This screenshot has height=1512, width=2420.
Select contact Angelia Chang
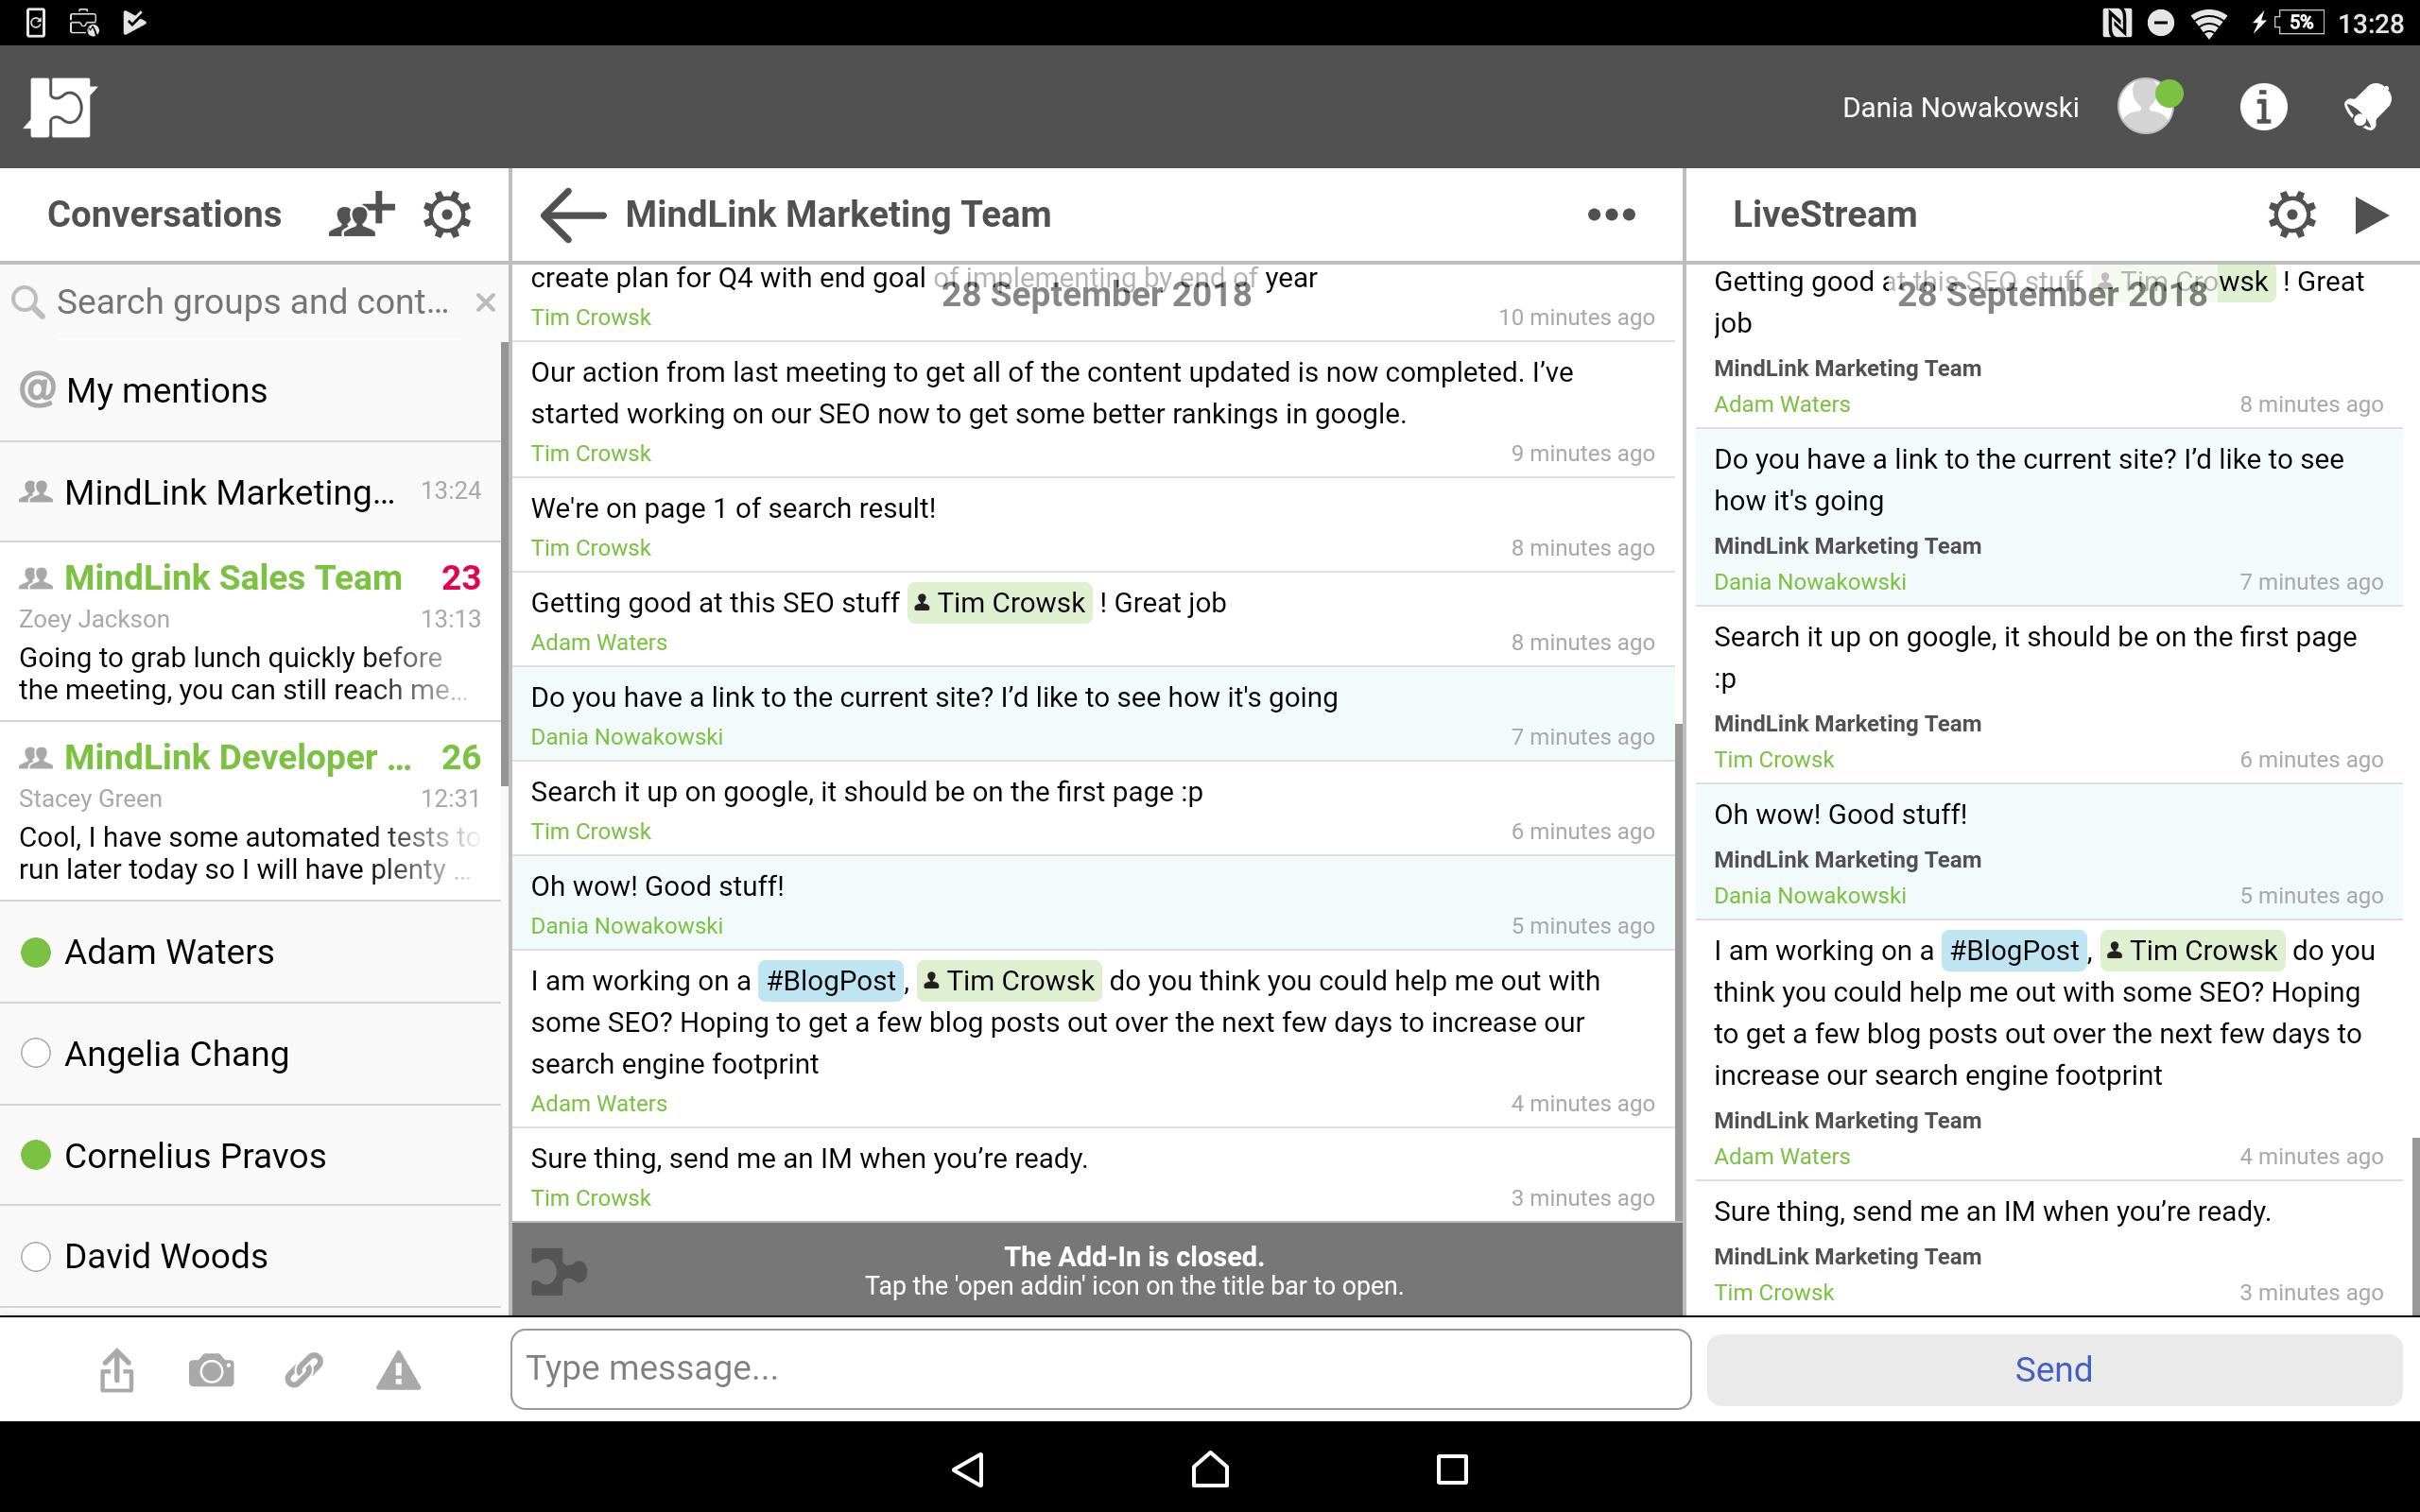point(250,1054)
